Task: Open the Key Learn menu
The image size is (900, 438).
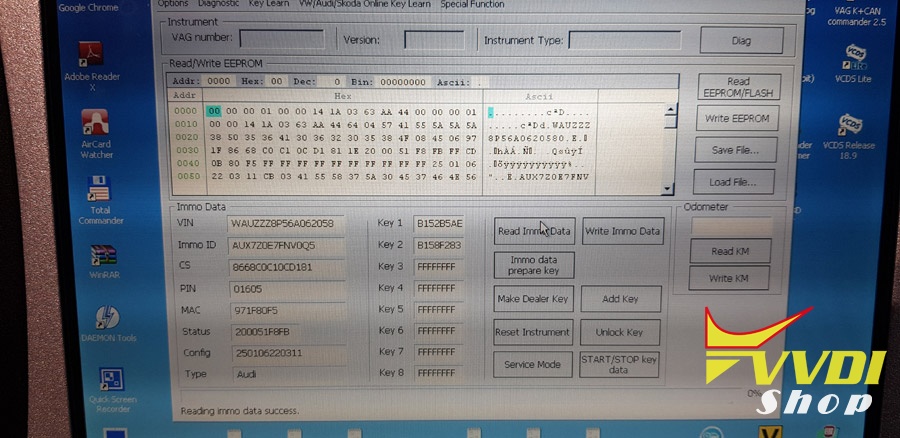Action: pos(269,4)
